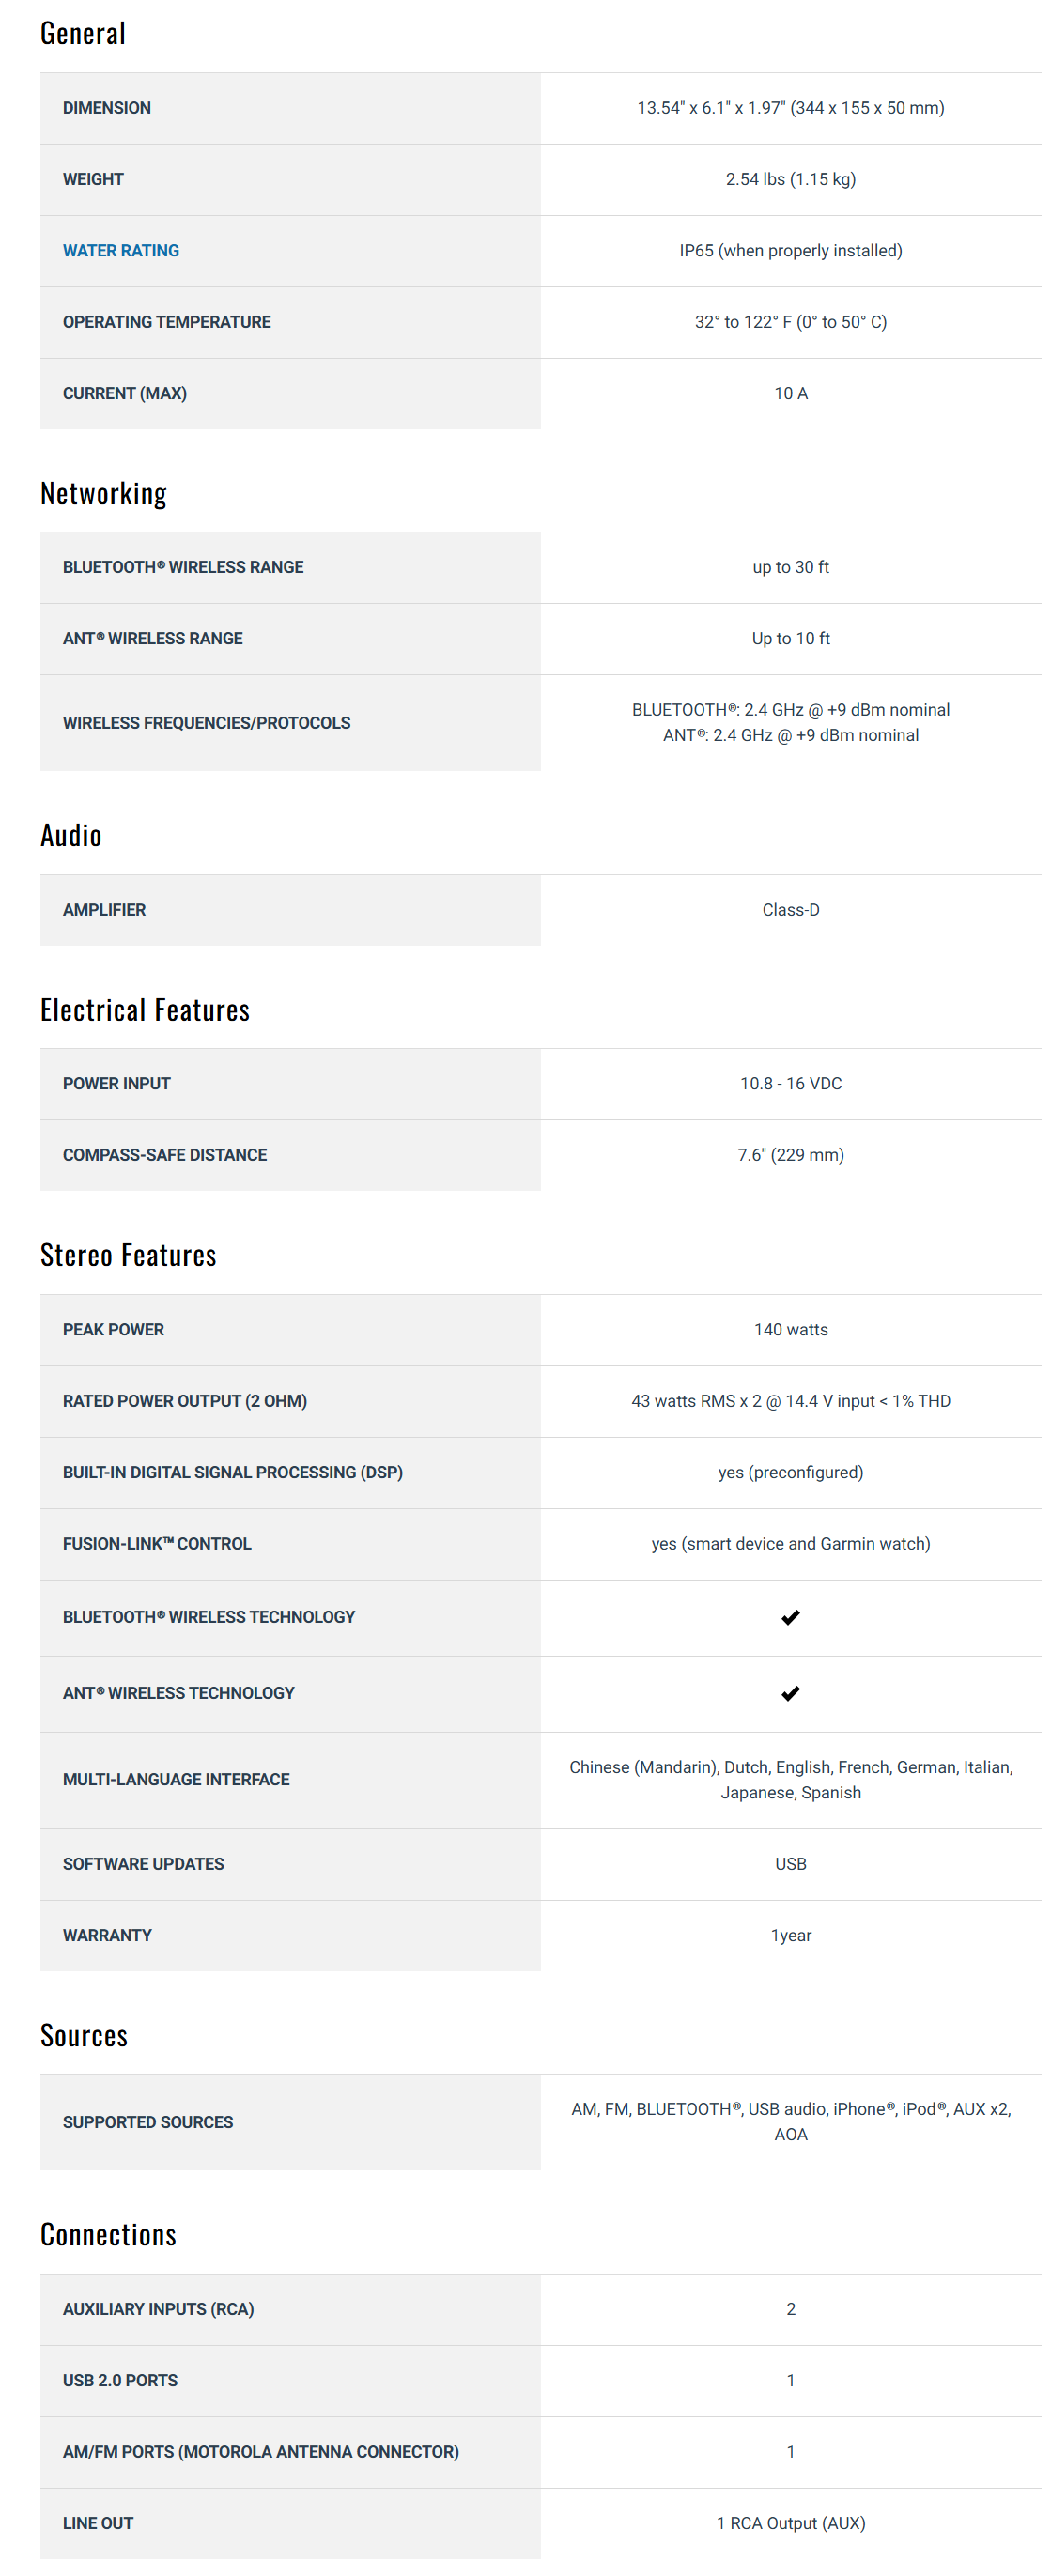Click the Bluetooth Wireless Technology checkmark icon

(790, 1617)
